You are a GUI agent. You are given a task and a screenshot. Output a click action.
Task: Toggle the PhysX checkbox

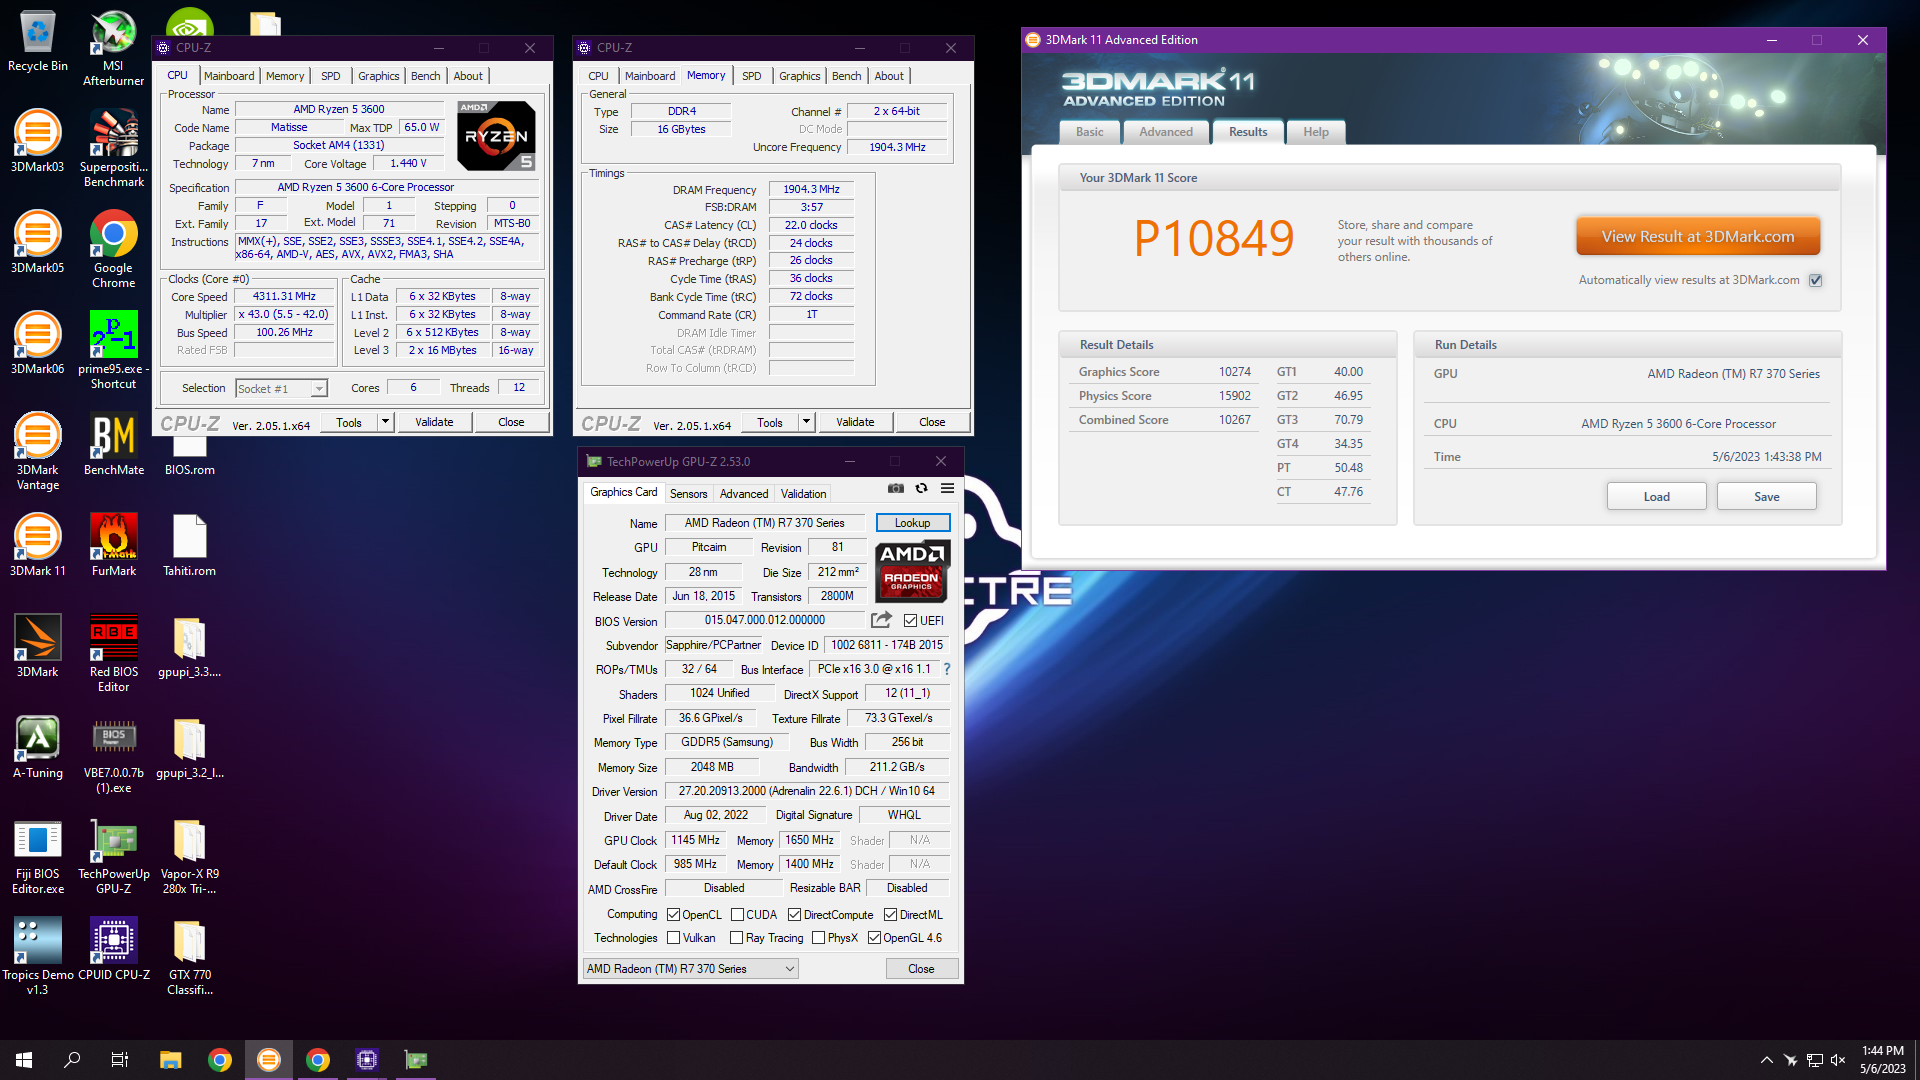pyautogui.click(x=818, y=937)
